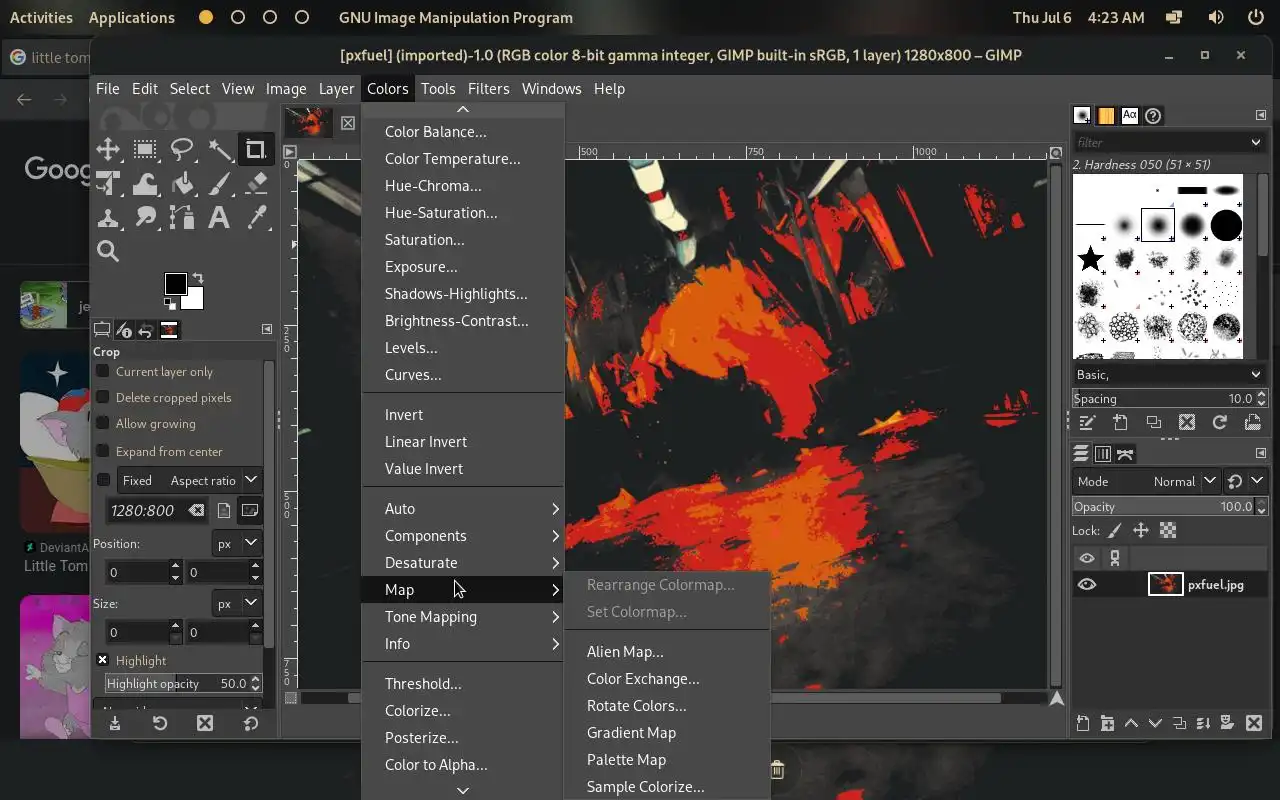Select the Free Select lasso tool

tap(182, 150)
